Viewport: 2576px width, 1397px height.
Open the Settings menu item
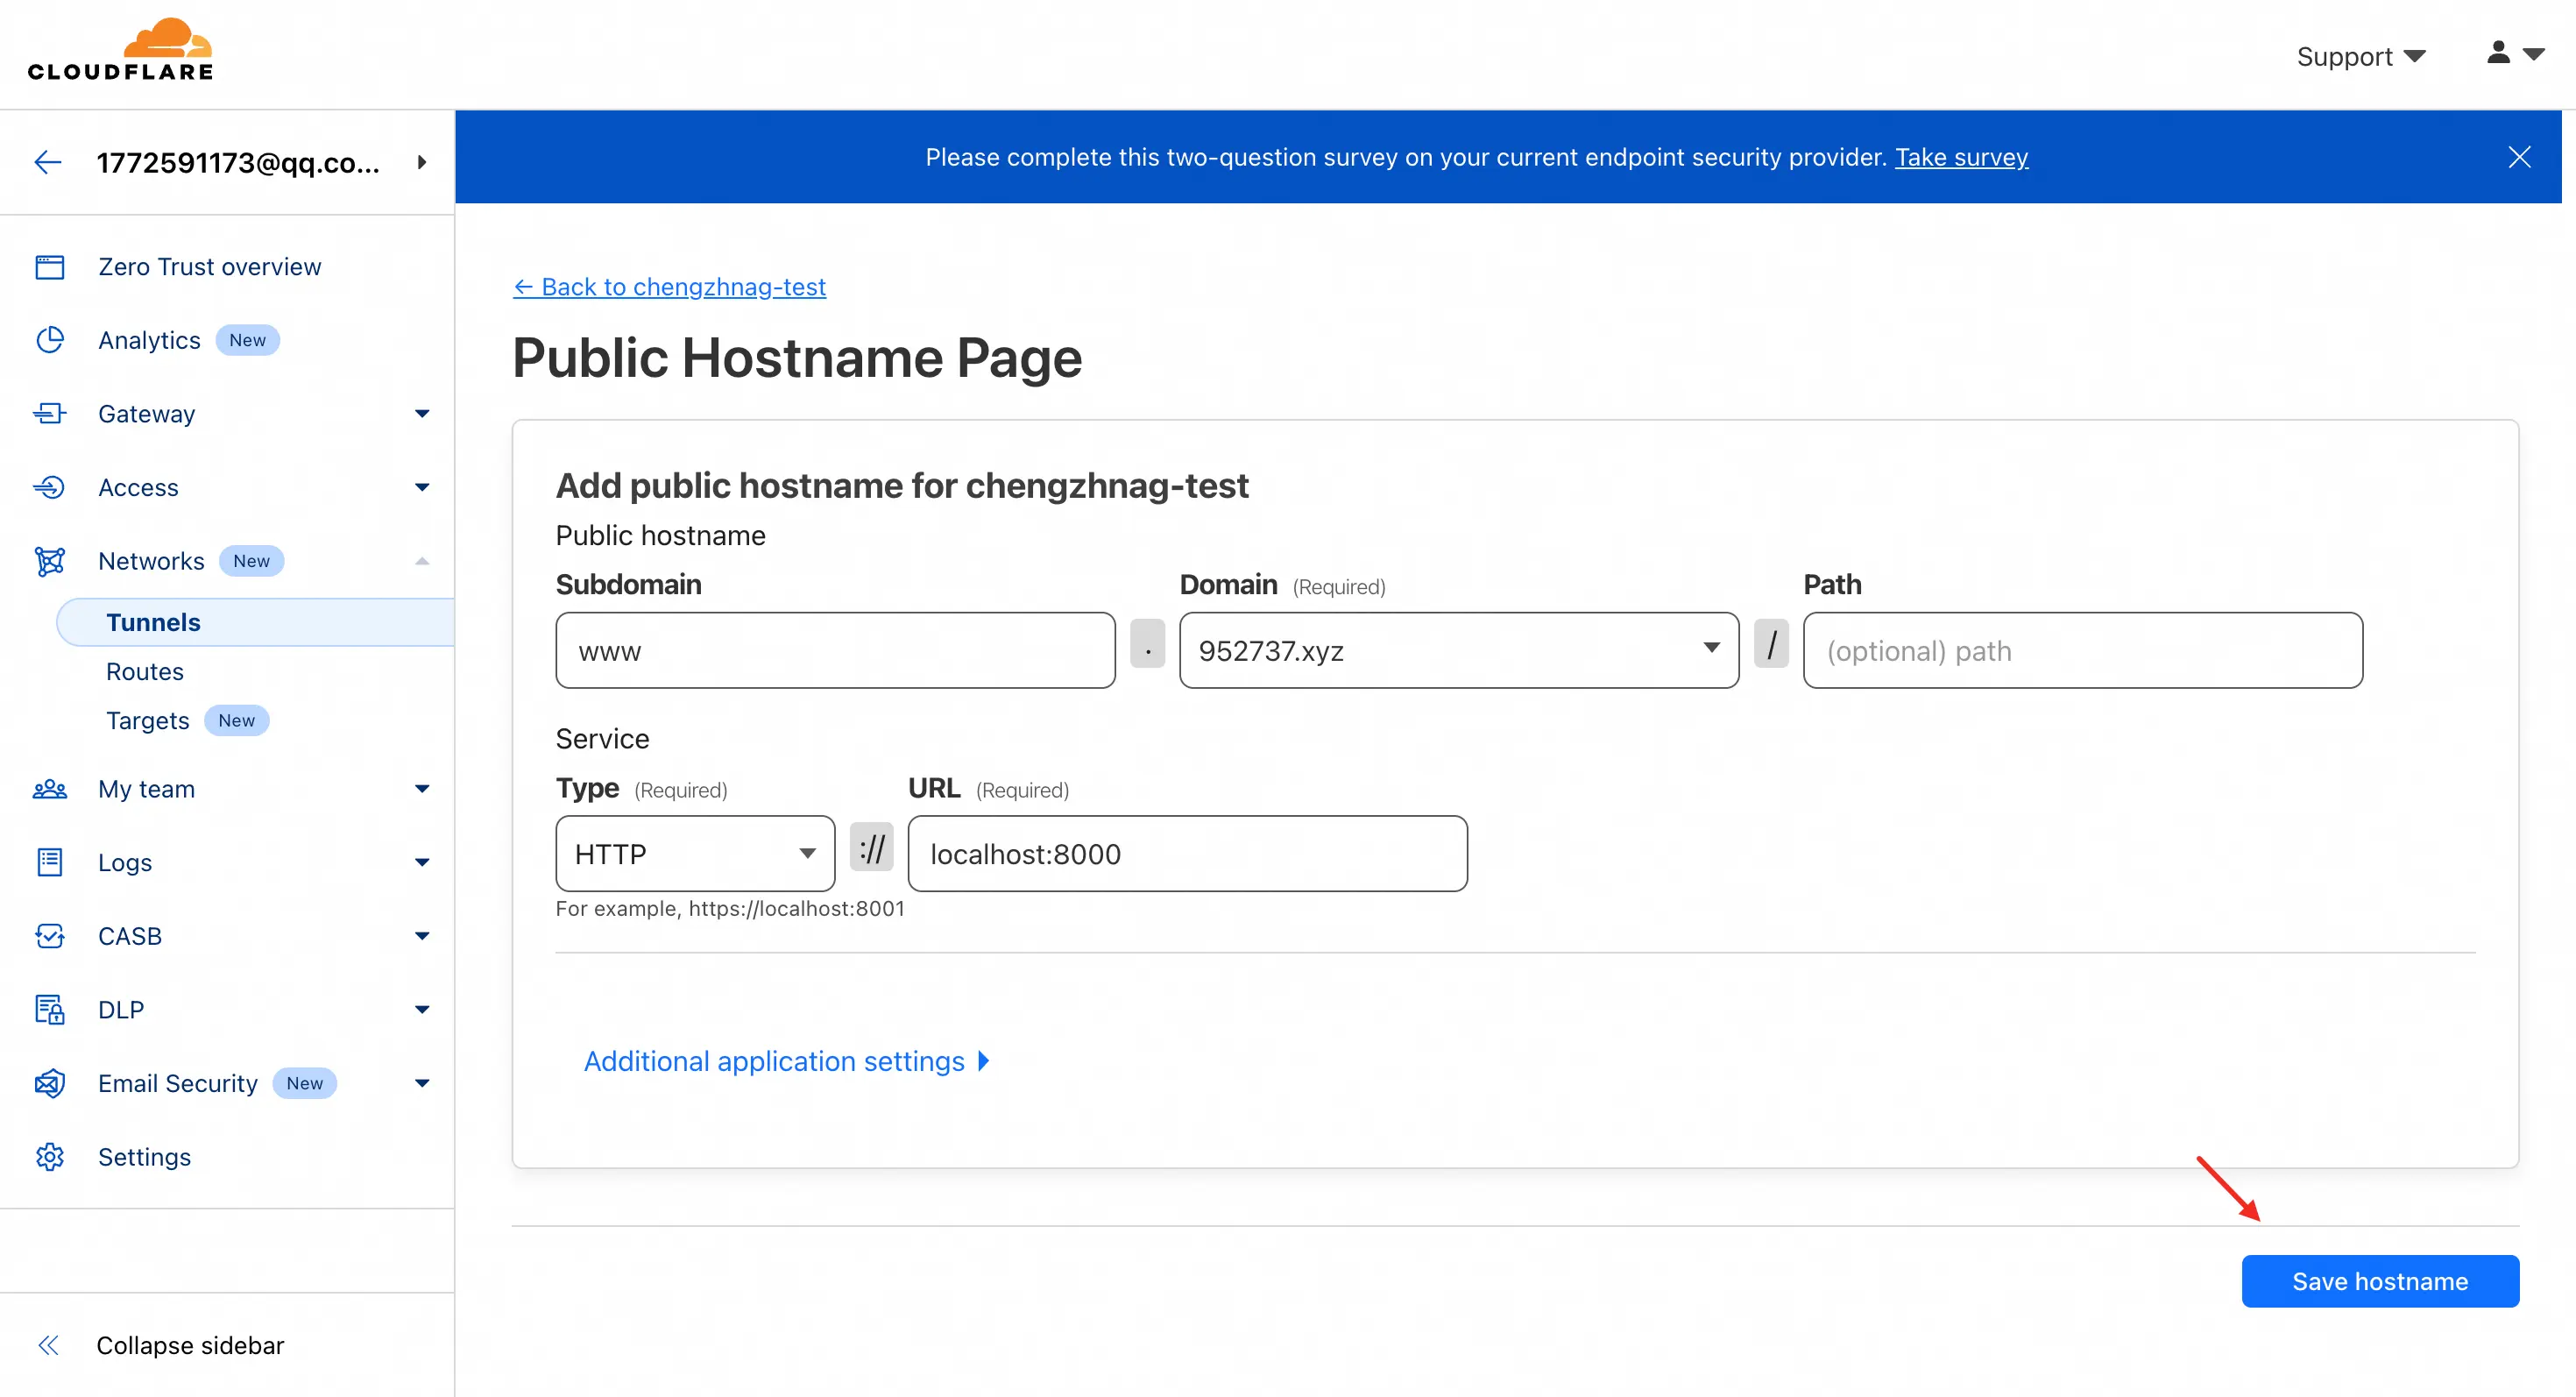click(144, 1157)
